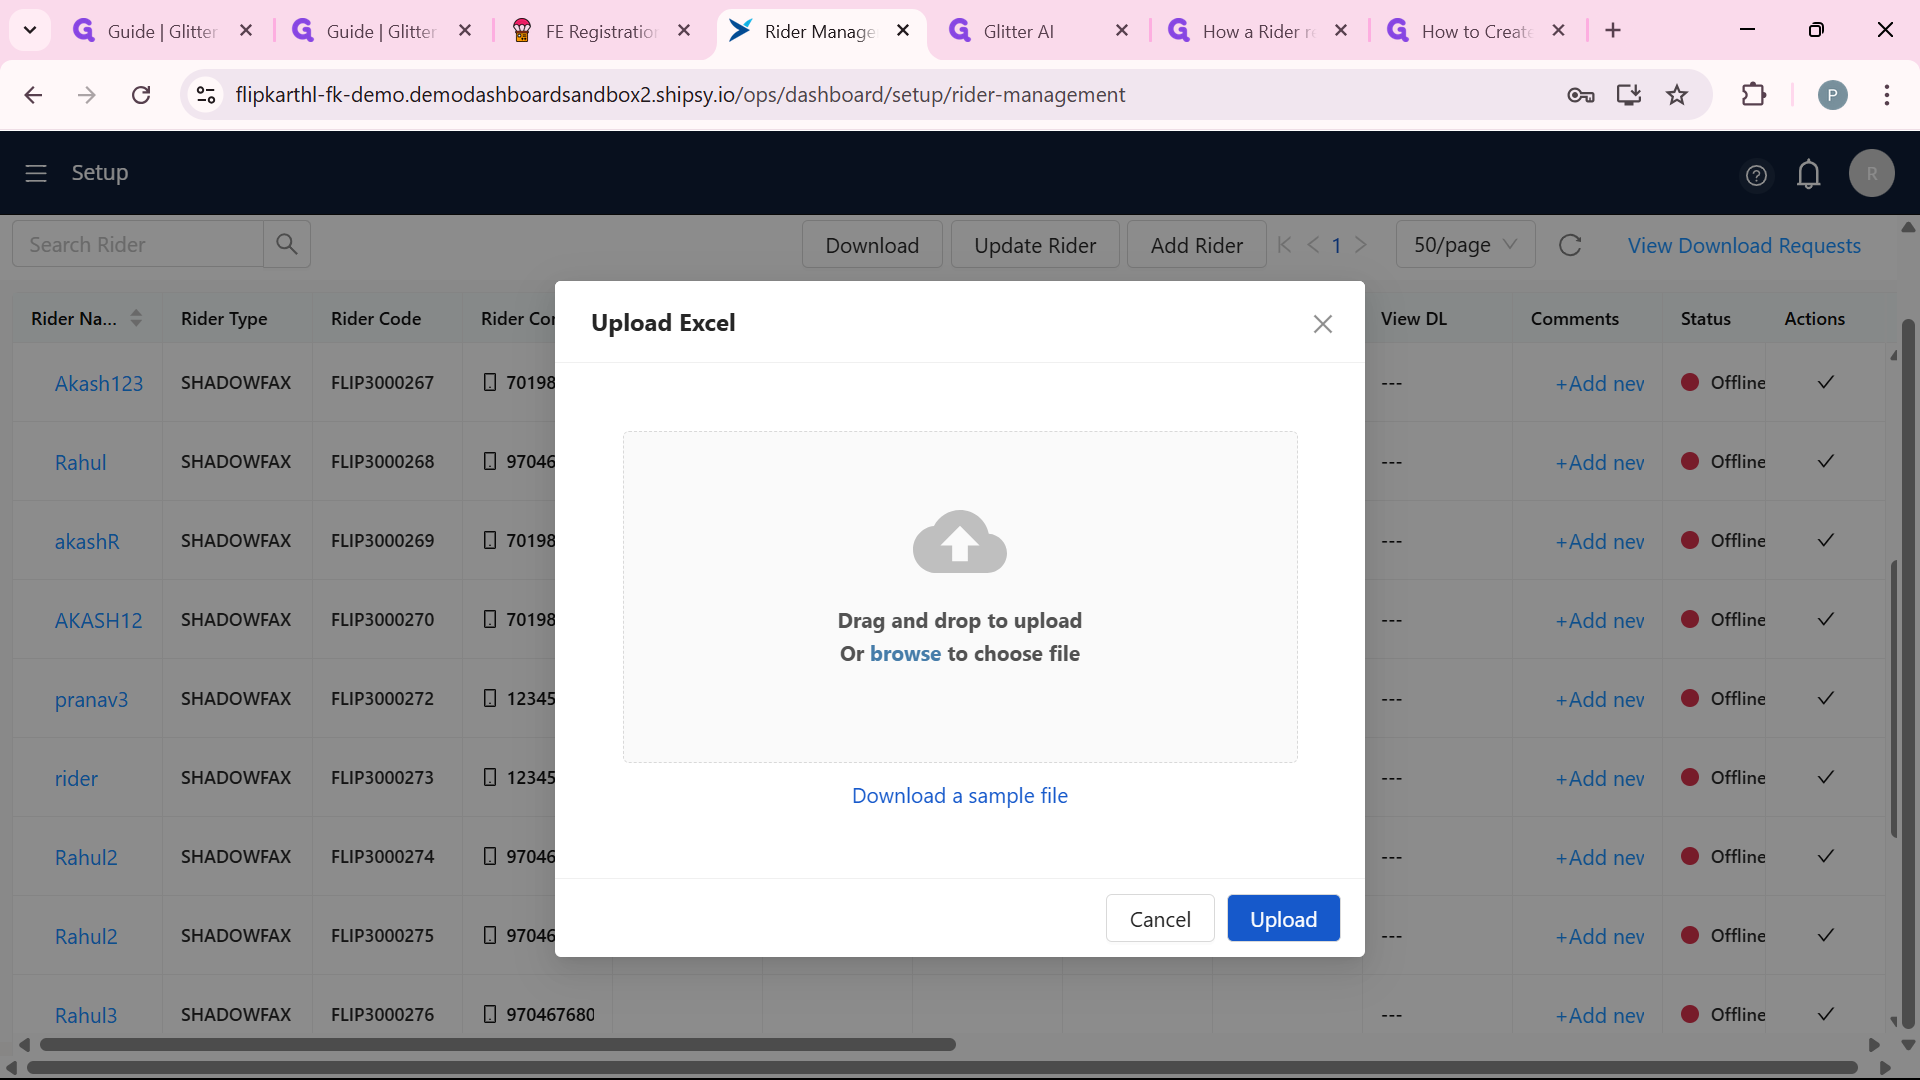
Task: Click the Update Rider button
Action: click(1035, 245)
